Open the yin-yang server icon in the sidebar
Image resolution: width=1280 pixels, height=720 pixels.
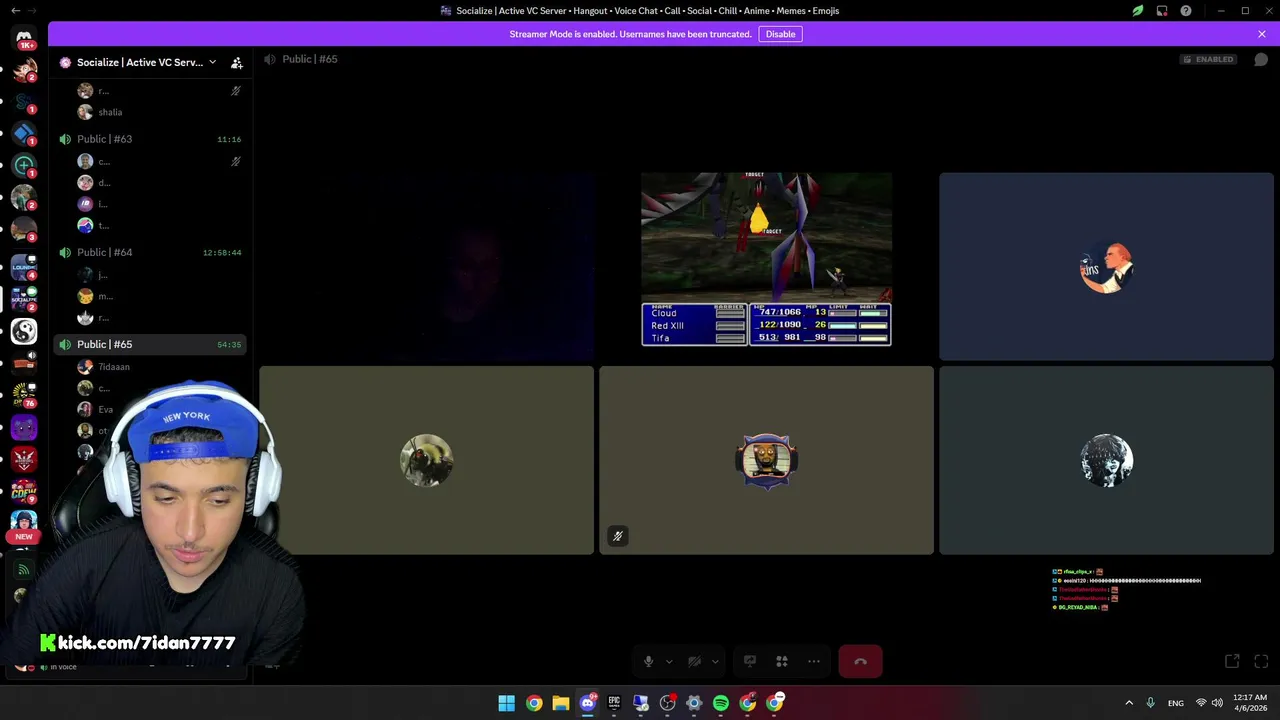click(x=24, y=331)
